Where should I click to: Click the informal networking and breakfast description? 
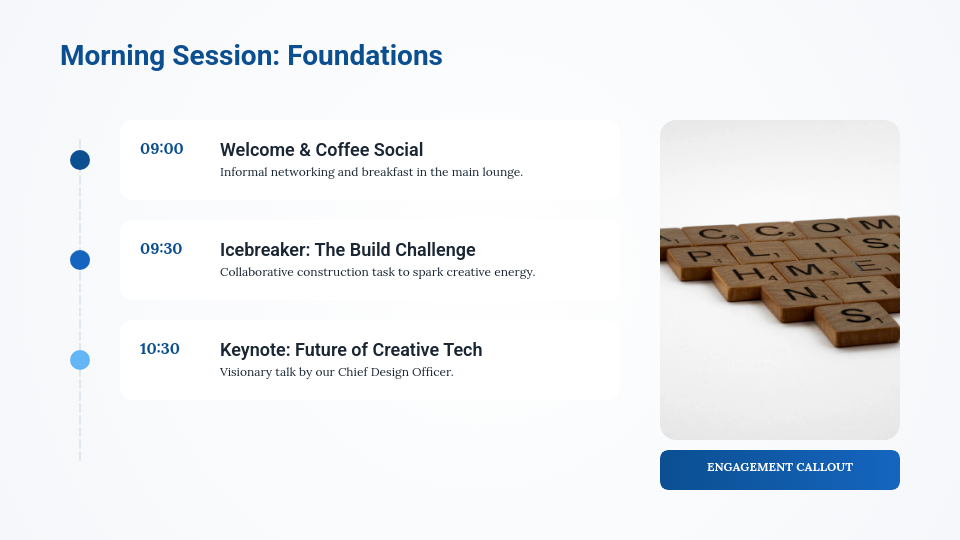tap(371, 172)
